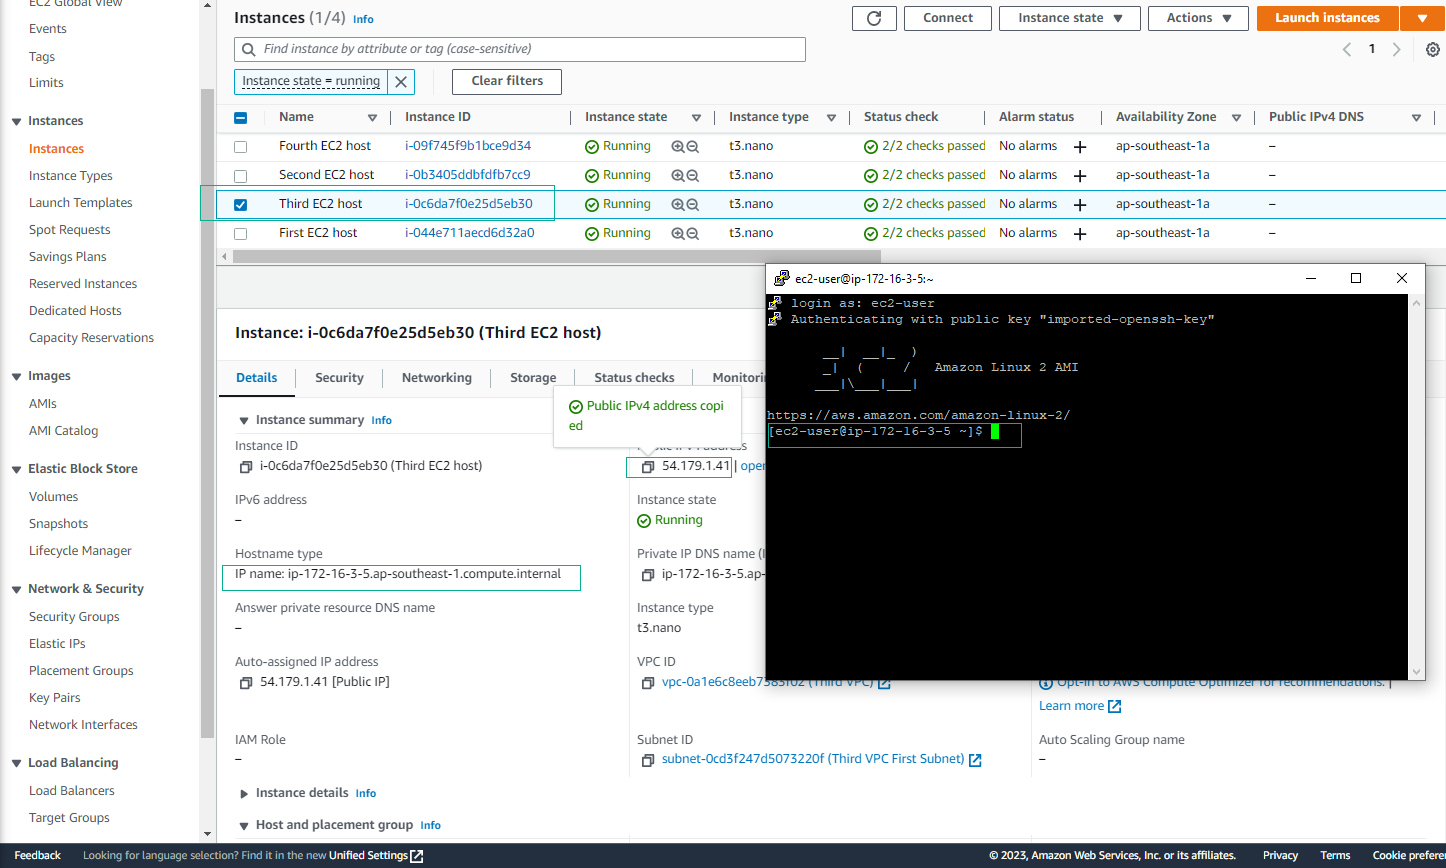Screen dimensions: 1446x868
Task: Click the search magnifier icon in filter box
Action: [x=249, y=49]
